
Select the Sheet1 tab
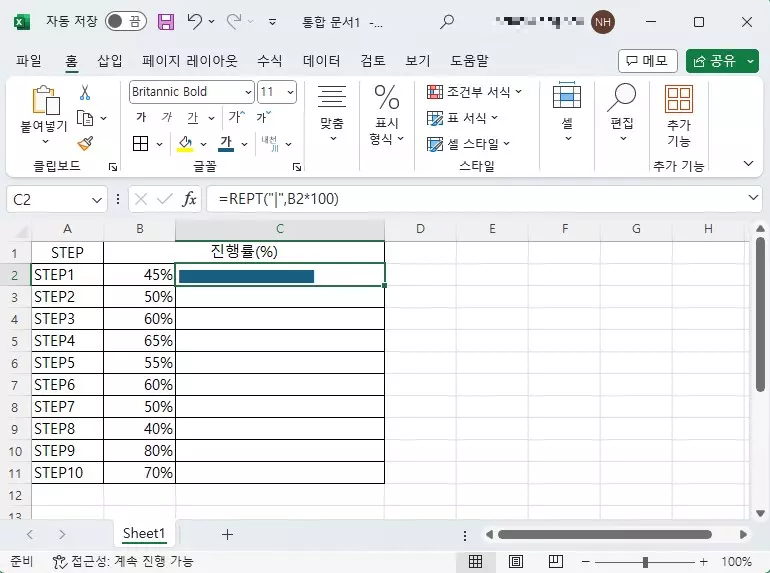click(143, 533)
